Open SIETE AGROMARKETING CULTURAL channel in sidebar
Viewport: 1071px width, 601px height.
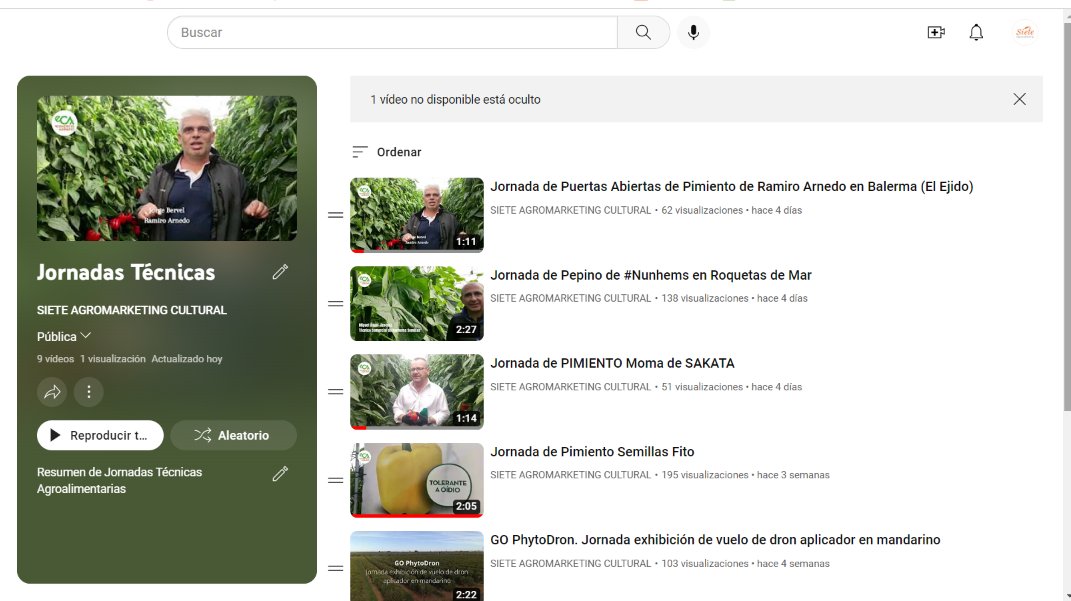(x=132, y=310)
